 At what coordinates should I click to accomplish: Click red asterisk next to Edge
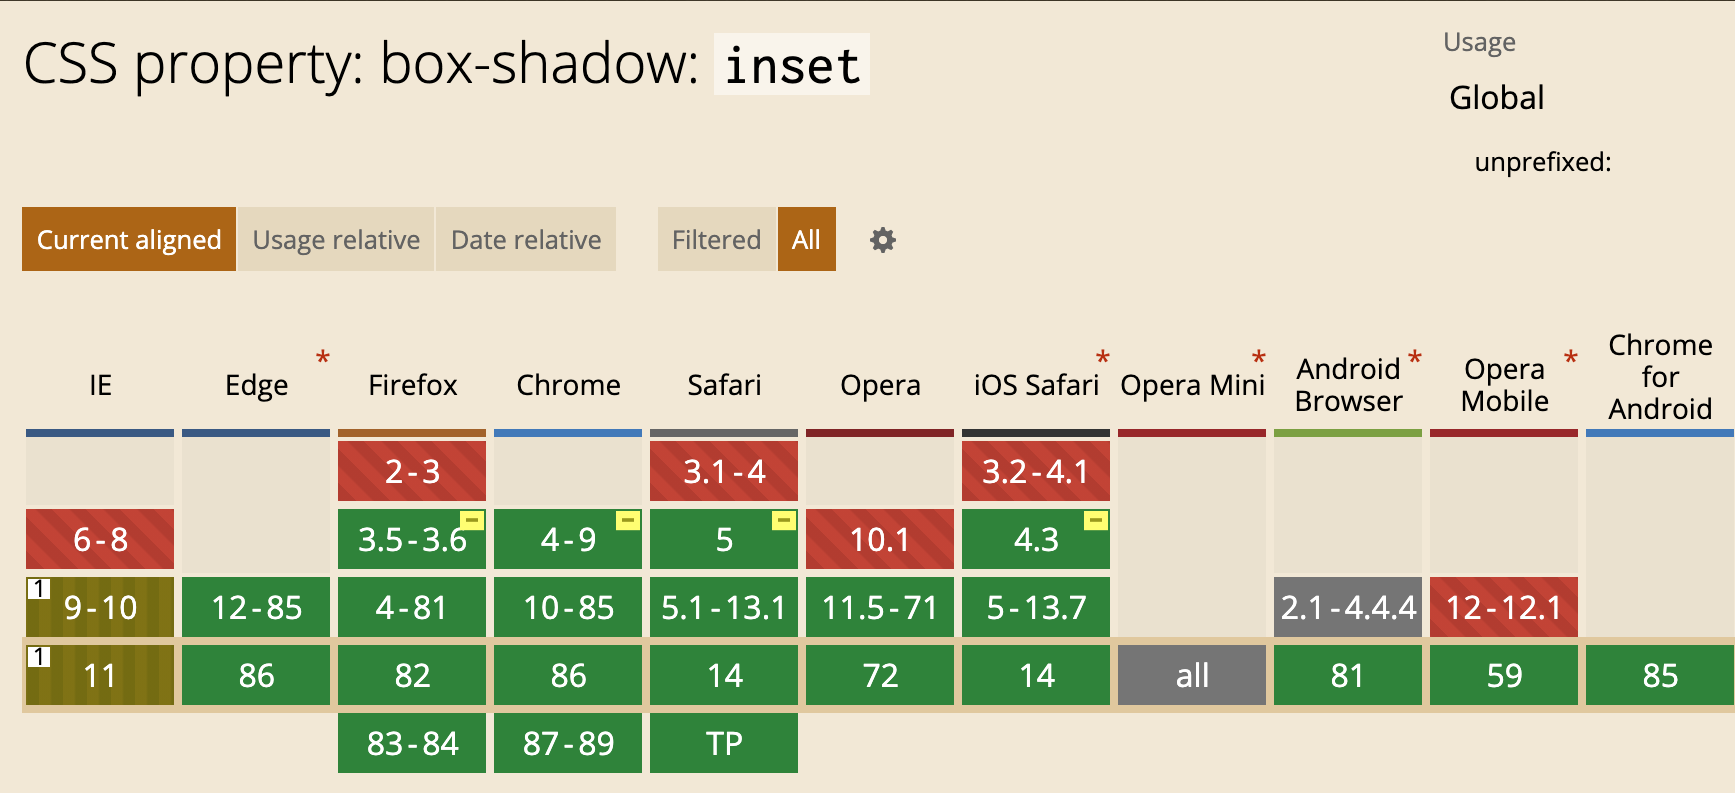[322, 358]
